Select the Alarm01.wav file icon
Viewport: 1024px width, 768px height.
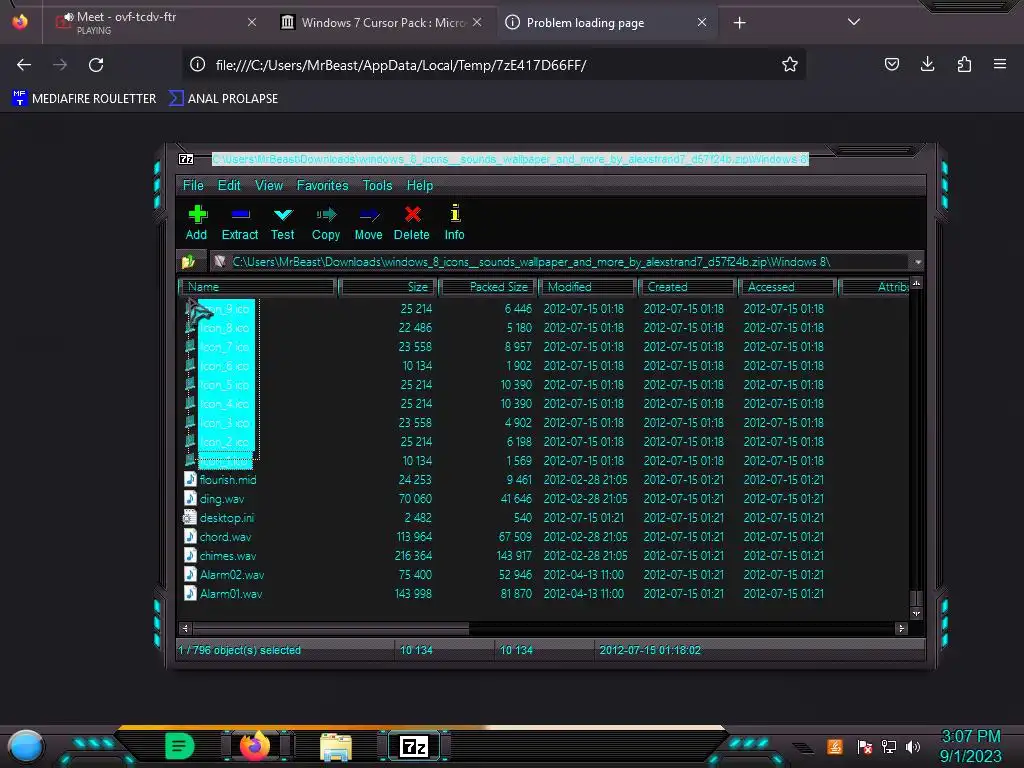click(190, 593)
